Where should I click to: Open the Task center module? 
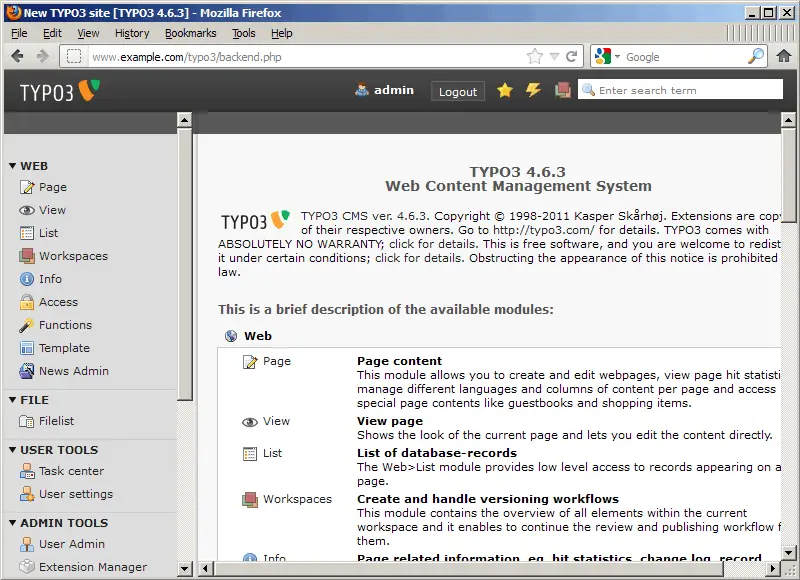[x=62, y=471]
